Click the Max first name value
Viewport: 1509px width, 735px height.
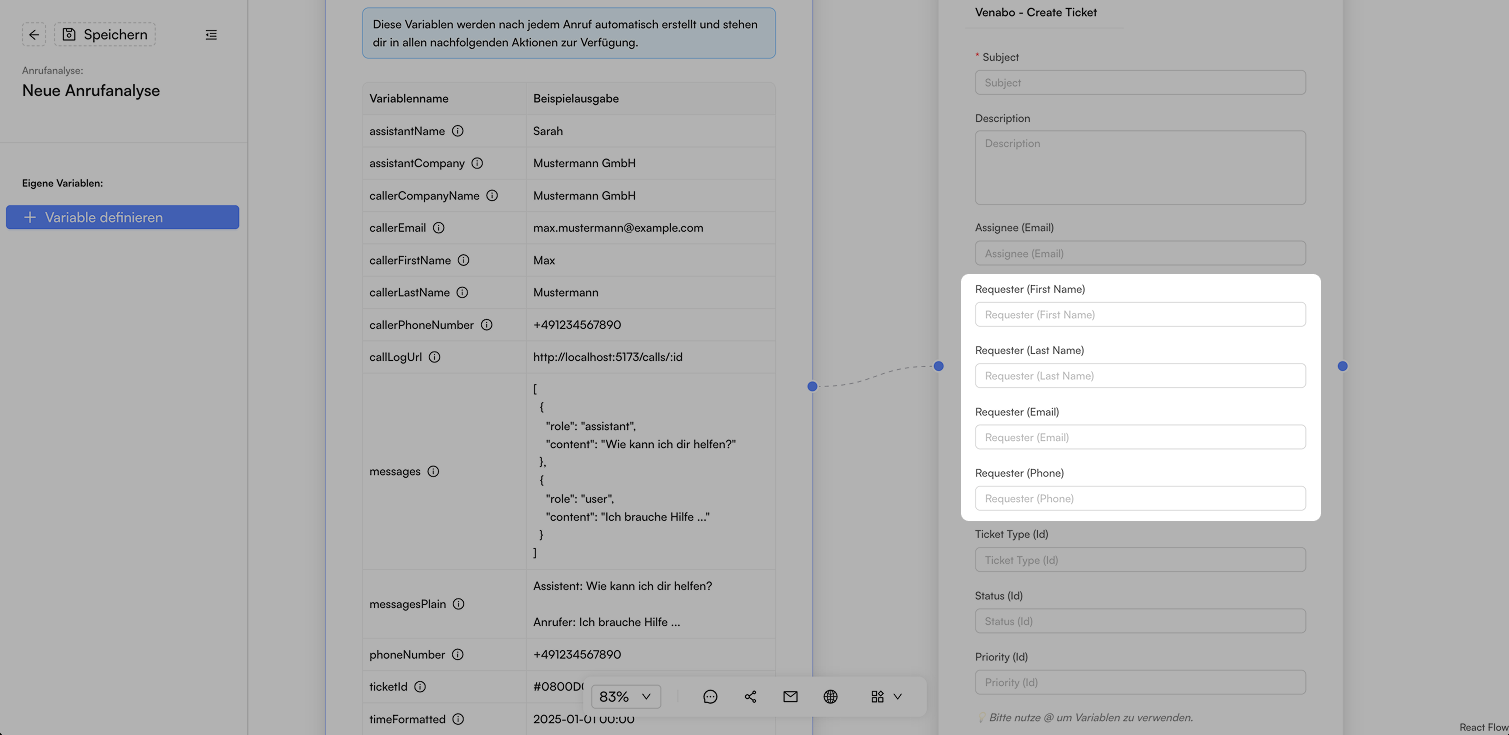click(544, 260)
